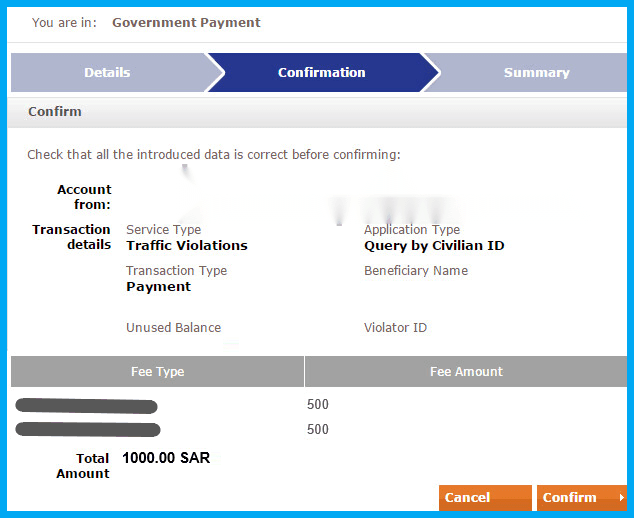Click the Unused Balance label
This screenshot has height=518, width=634.
pyautogui.click(x=173, y=328)
